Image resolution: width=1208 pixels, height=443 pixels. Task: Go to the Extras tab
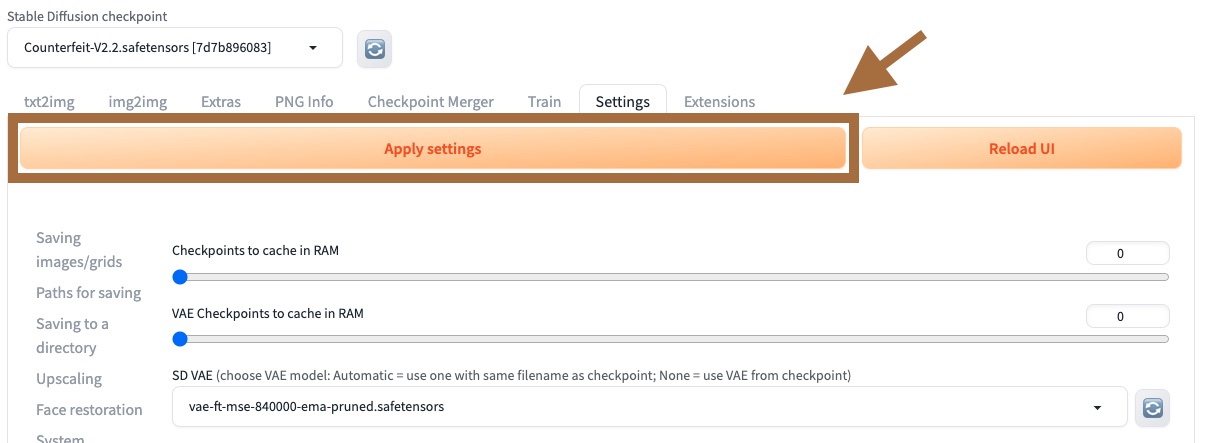[221, 101]
